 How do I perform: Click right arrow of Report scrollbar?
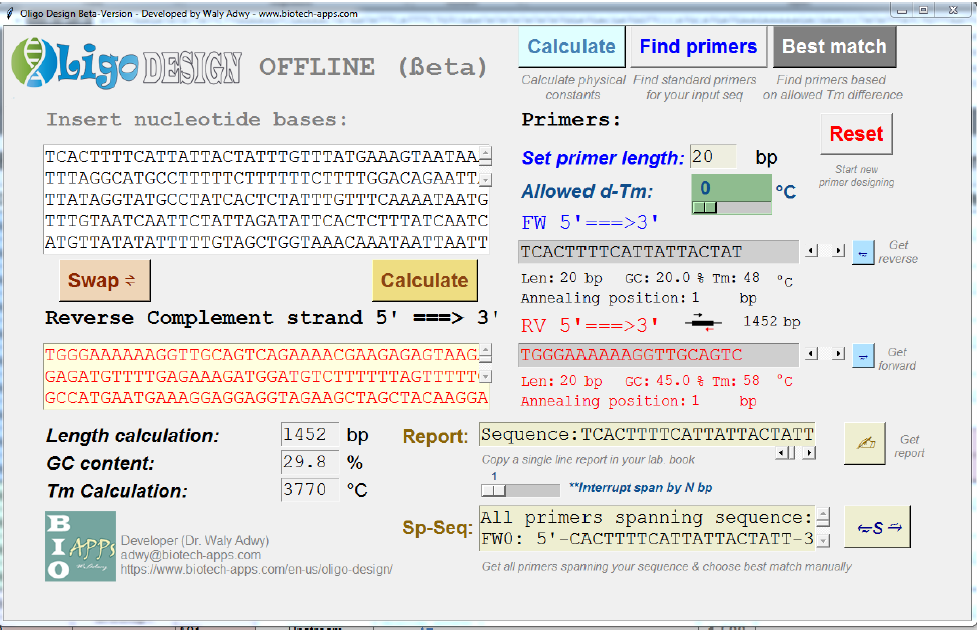point(809,453)
